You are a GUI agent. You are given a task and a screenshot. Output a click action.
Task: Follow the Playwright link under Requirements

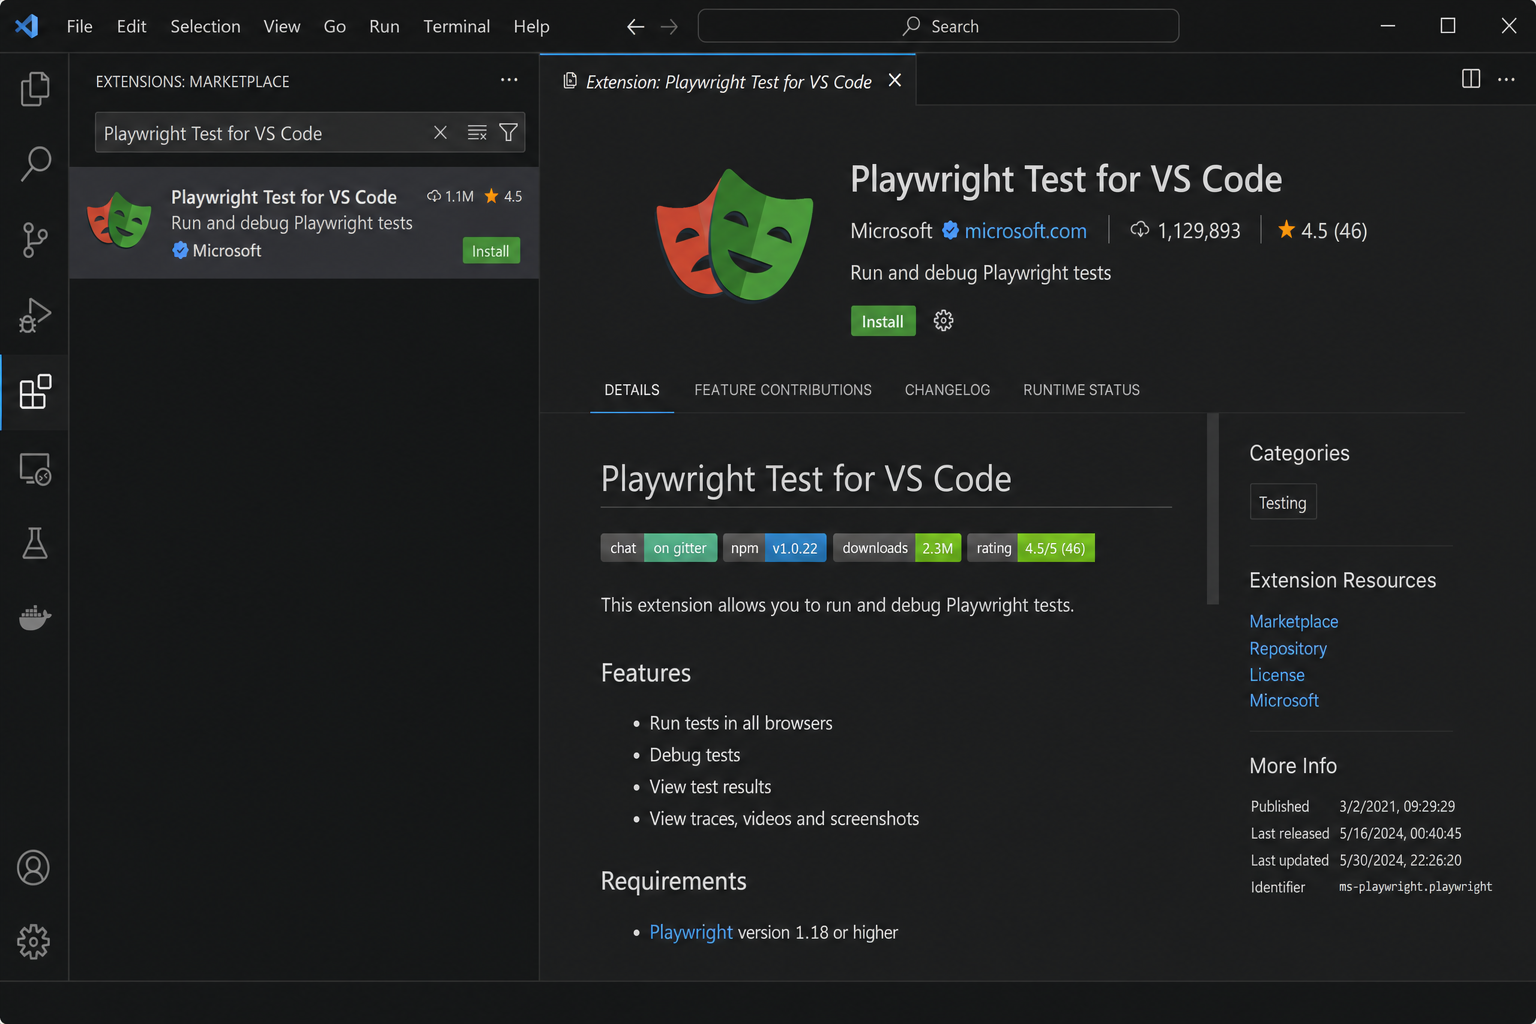691,932
